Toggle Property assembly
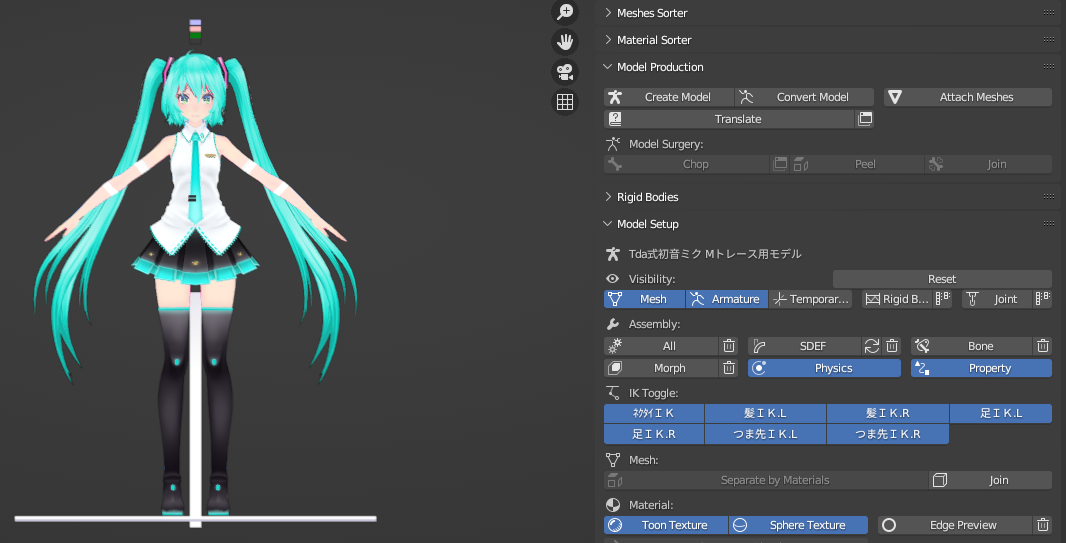 [x=981, y=368]
